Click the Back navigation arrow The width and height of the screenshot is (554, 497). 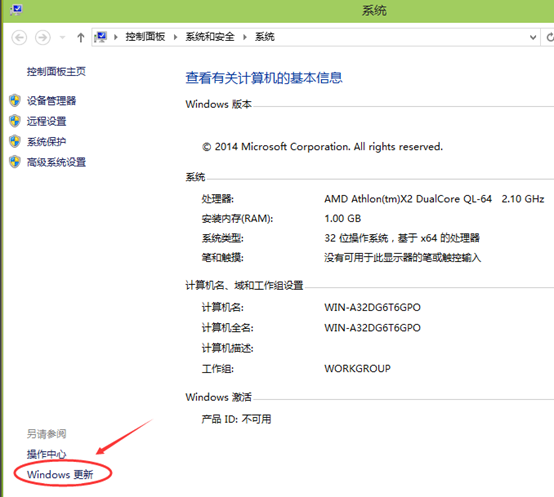pos(19,37)
